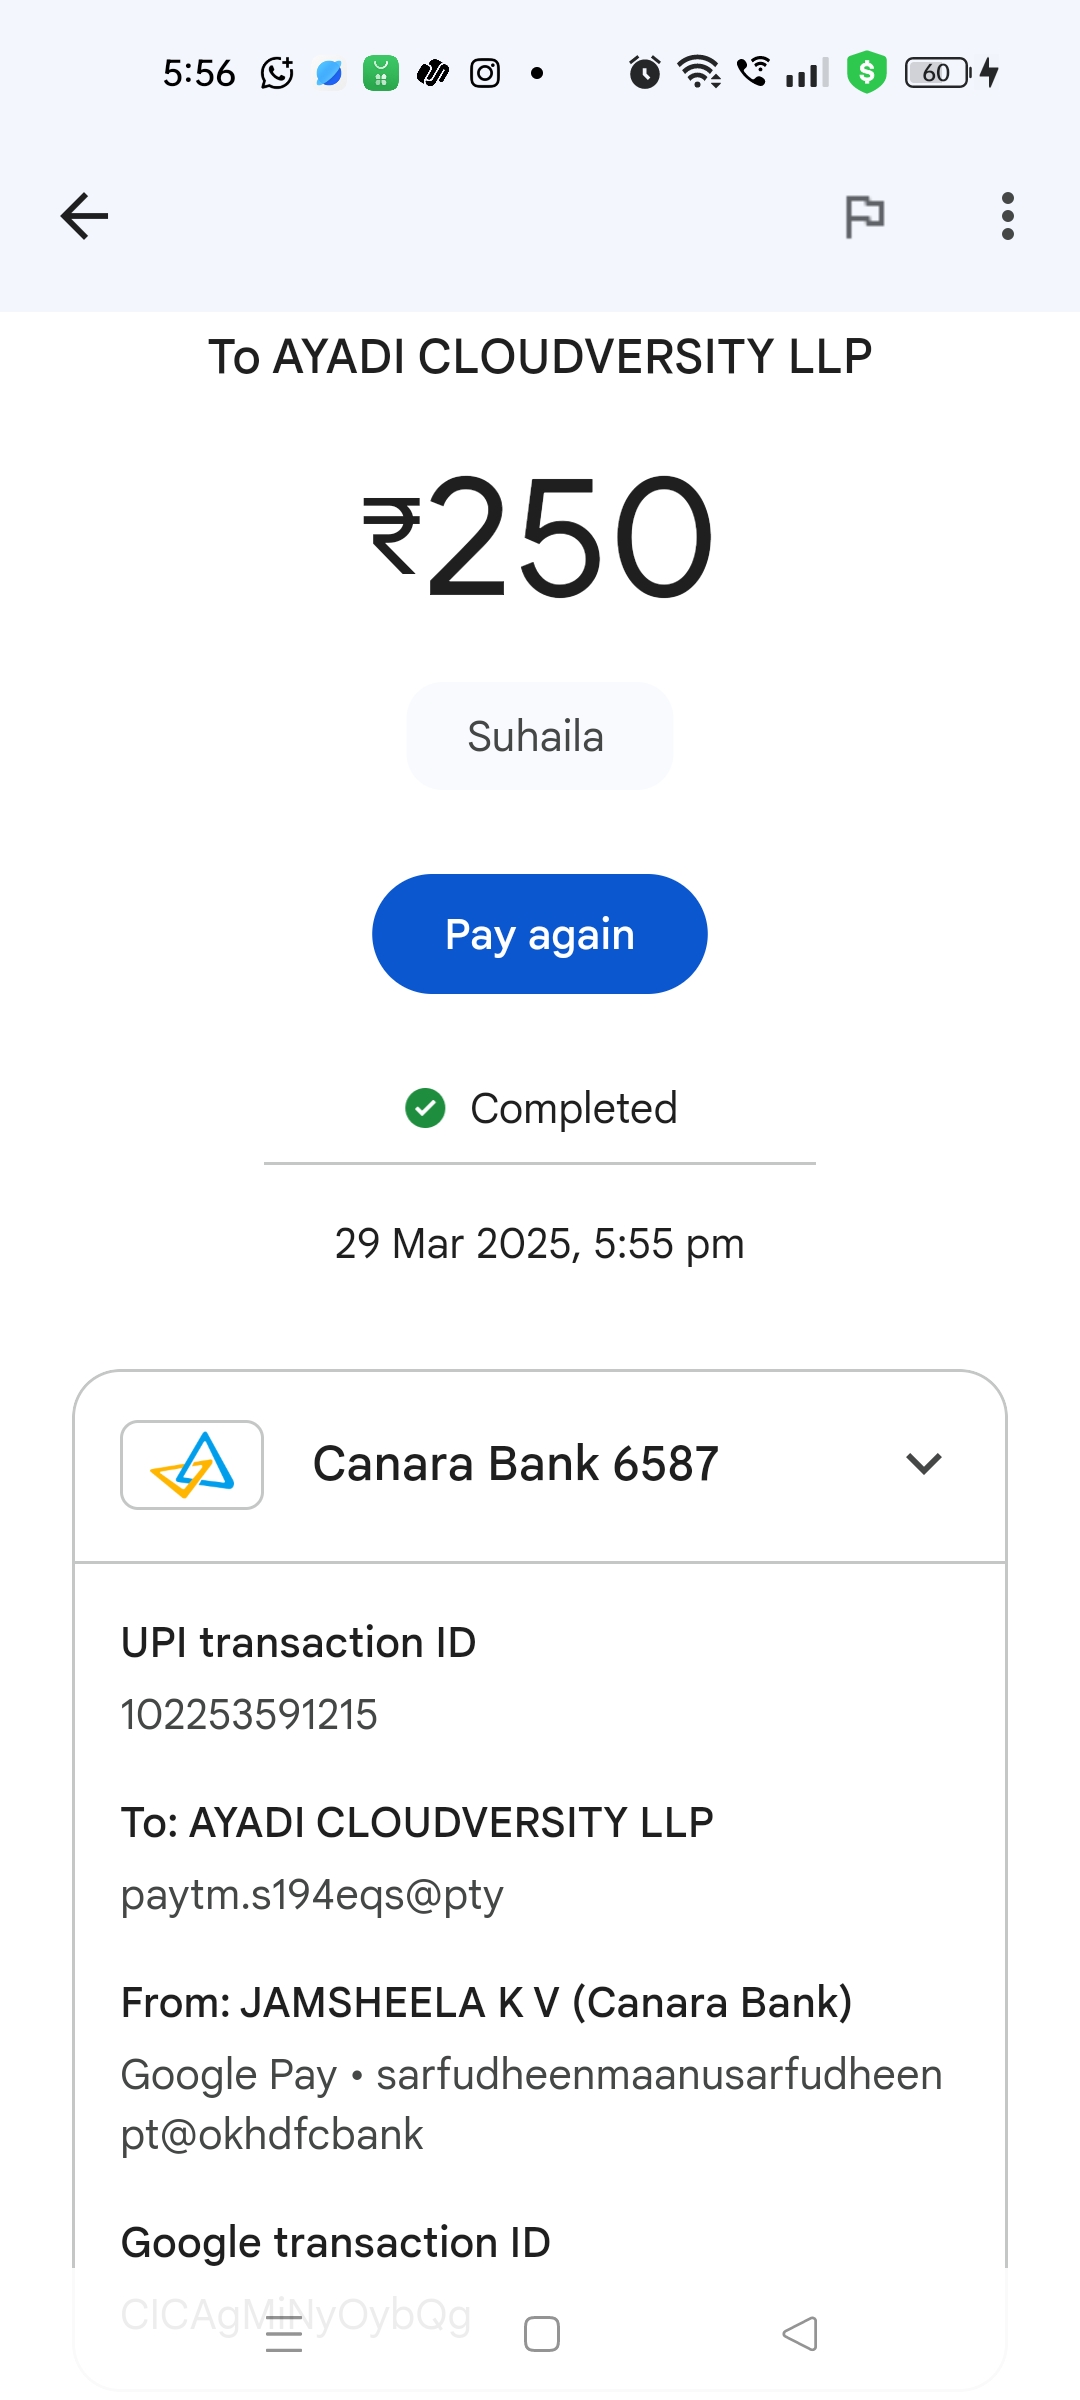This screenshot has height=2400, width=1080.
Task: Tap the WhatsApp notification icon
Action: 277,73
